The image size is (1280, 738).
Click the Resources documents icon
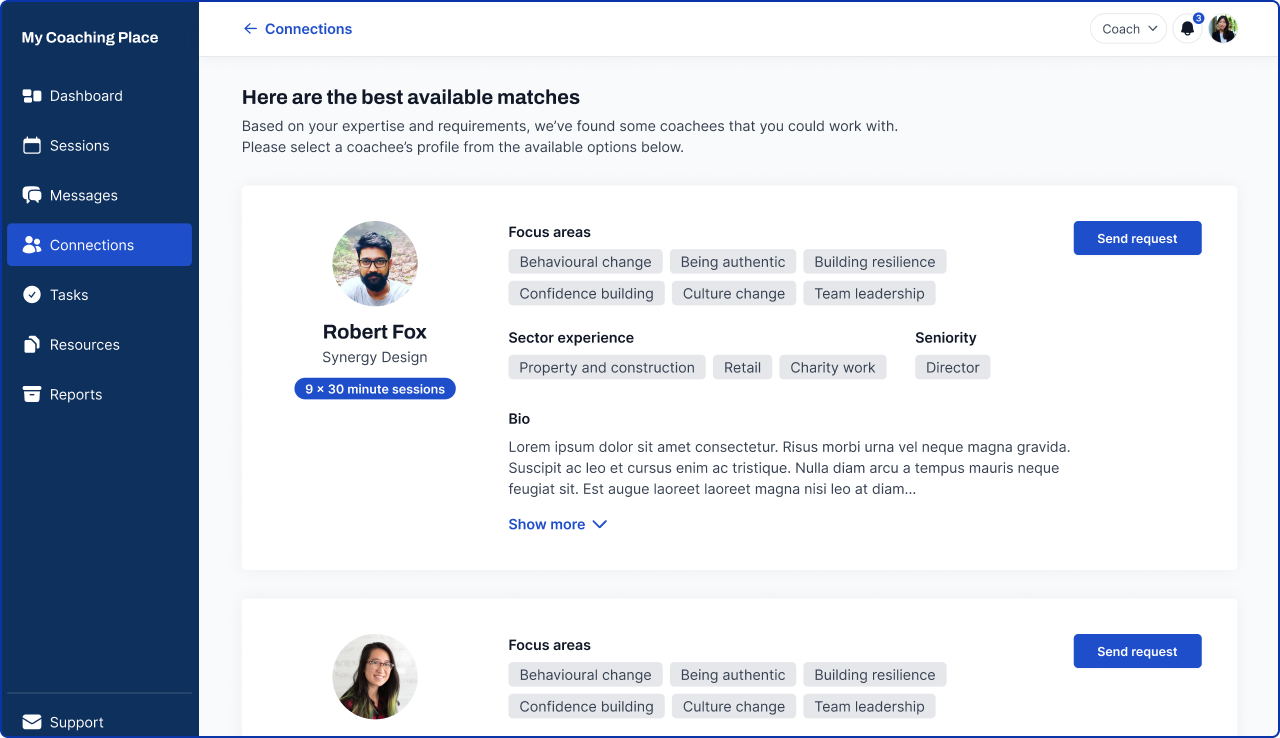(32, 345)
